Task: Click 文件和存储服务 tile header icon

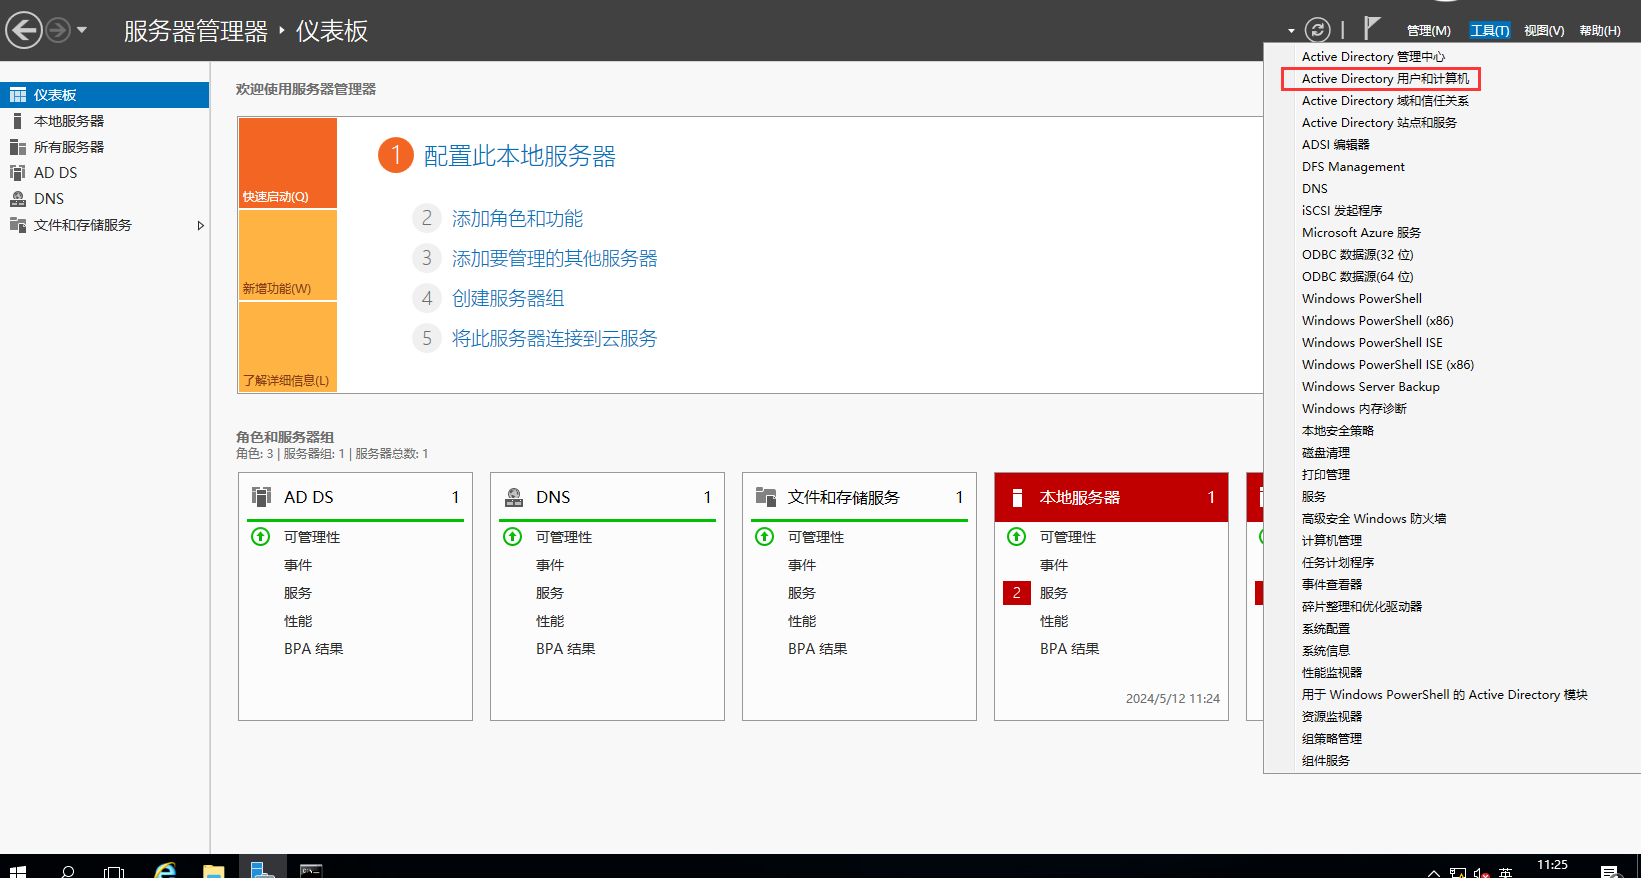Action: click(x=766, y=497)
